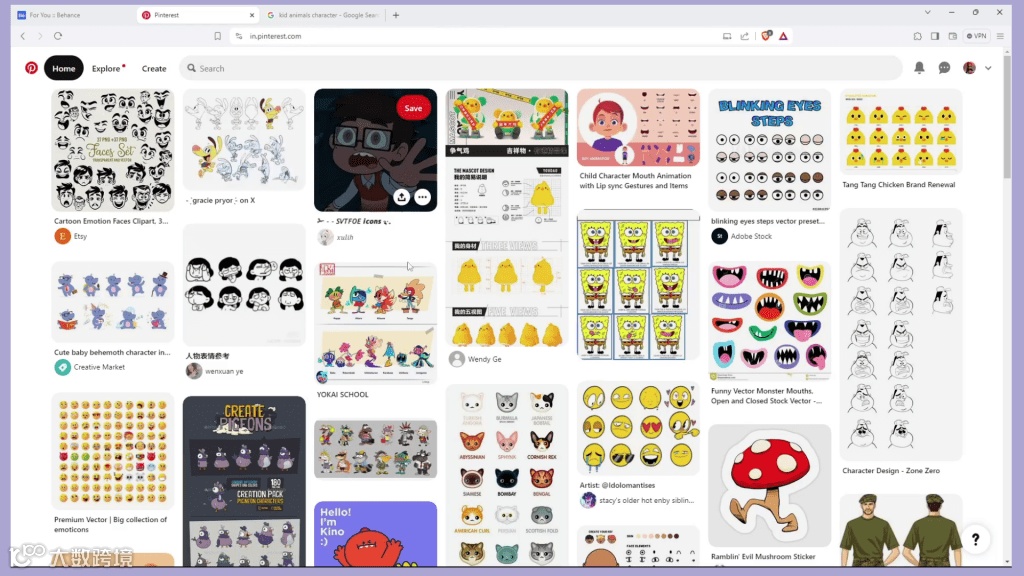Open the Create Pigeons pin
The height and width of the screenshot is (576, 1024).
pyautogui.click(x=244, y=481)
